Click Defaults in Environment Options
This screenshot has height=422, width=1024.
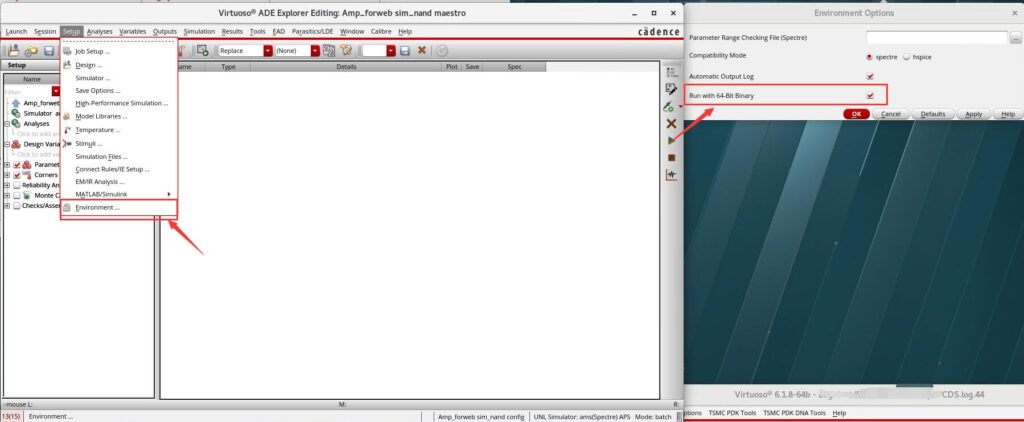(933, 114)
